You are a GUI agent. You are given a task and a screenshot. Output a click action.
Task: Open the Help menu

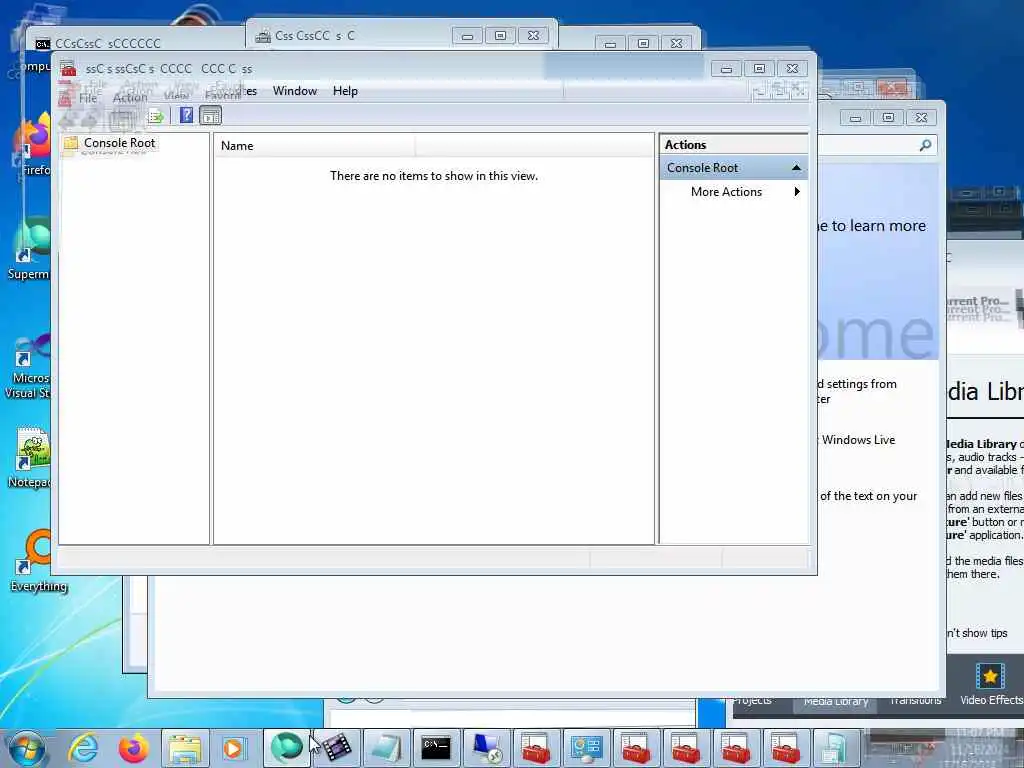point(345,91)
